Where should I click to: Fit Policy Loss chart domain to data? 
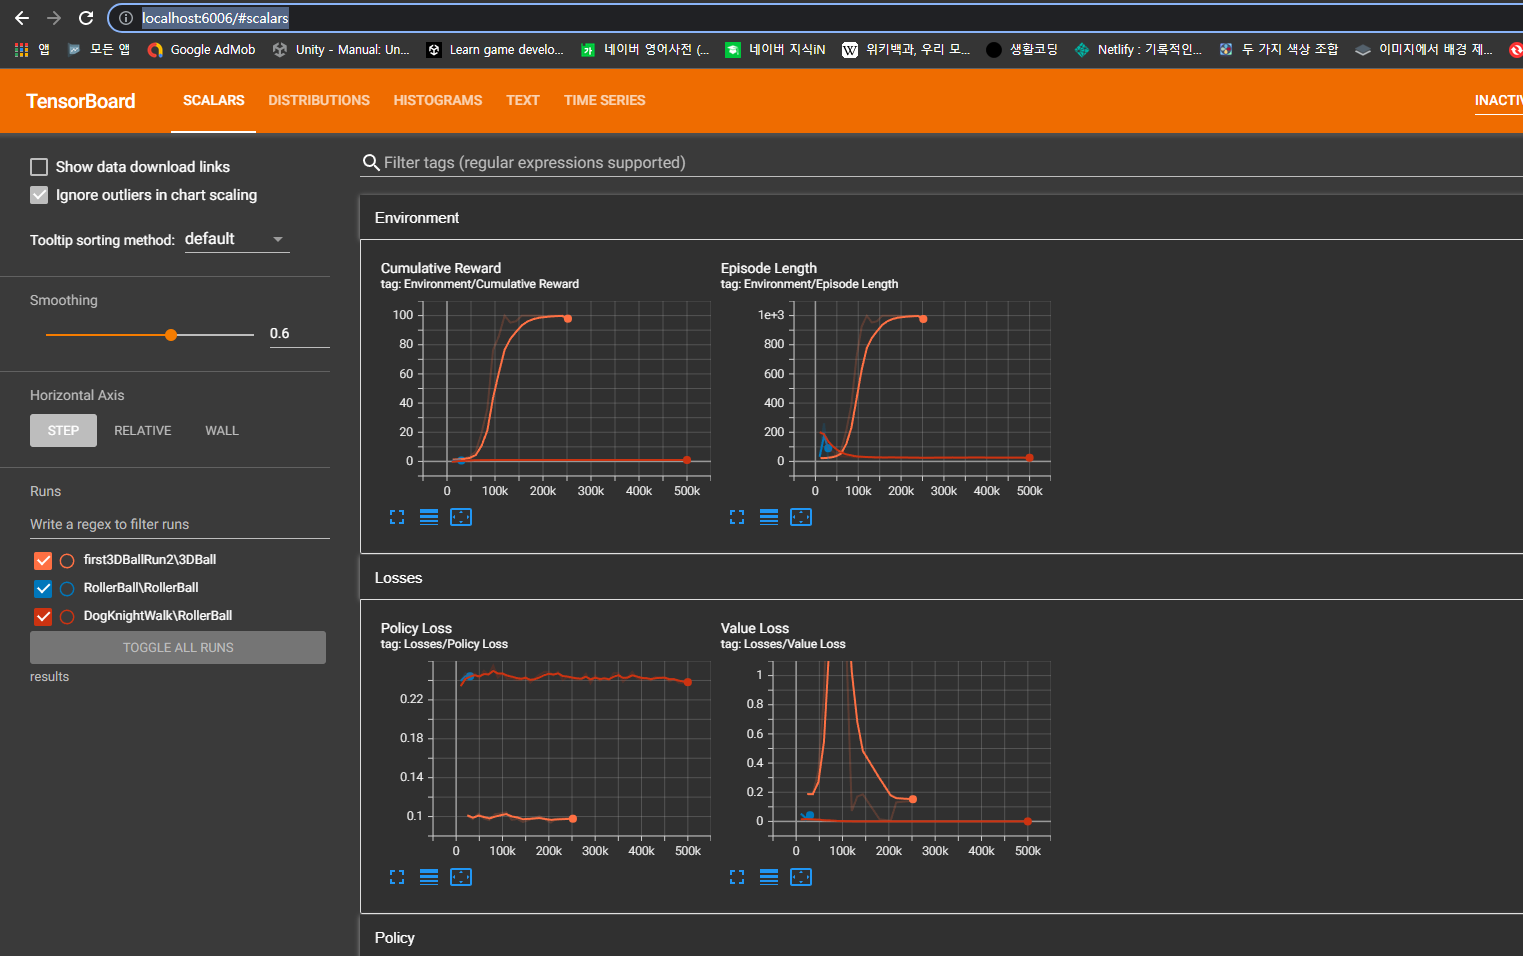(461, 877)
